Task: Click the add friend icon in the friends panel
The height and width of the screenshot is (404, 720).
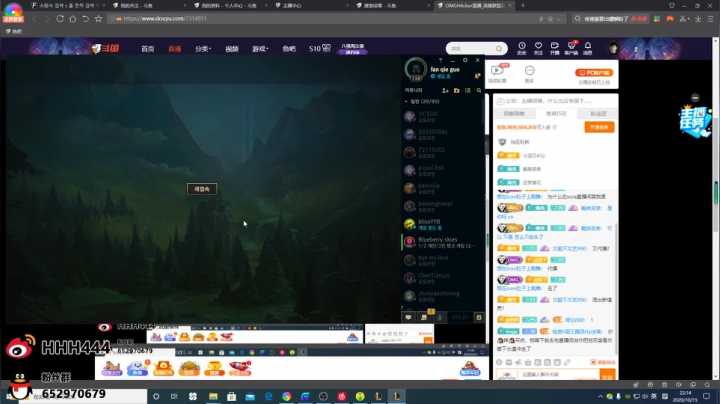Action: click(445, 90)
